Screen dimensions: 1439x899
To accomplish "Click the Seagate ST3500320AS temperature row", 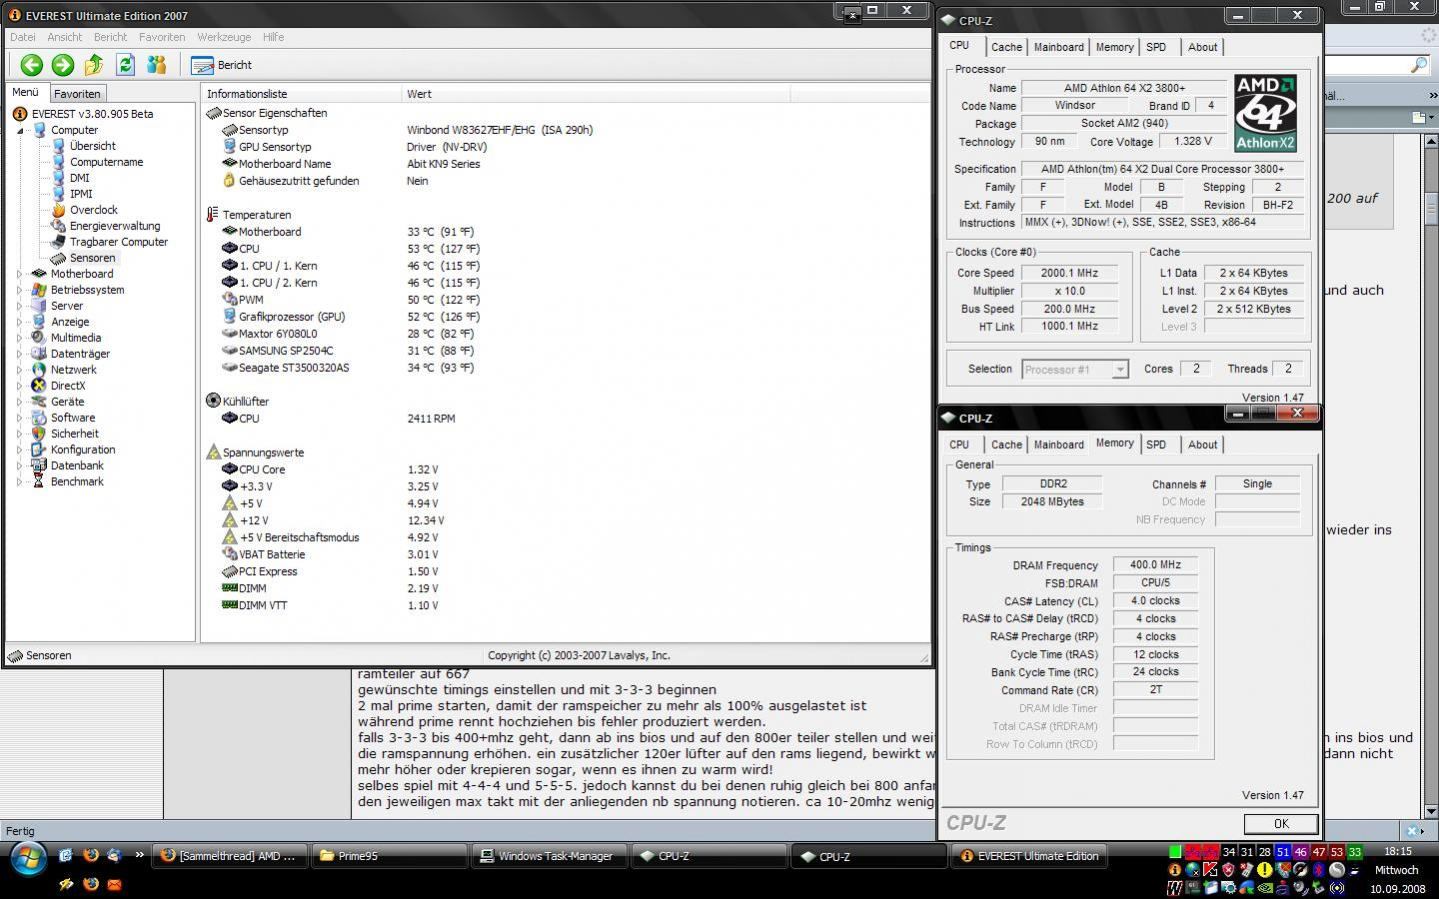I will [x=346, y=368].
